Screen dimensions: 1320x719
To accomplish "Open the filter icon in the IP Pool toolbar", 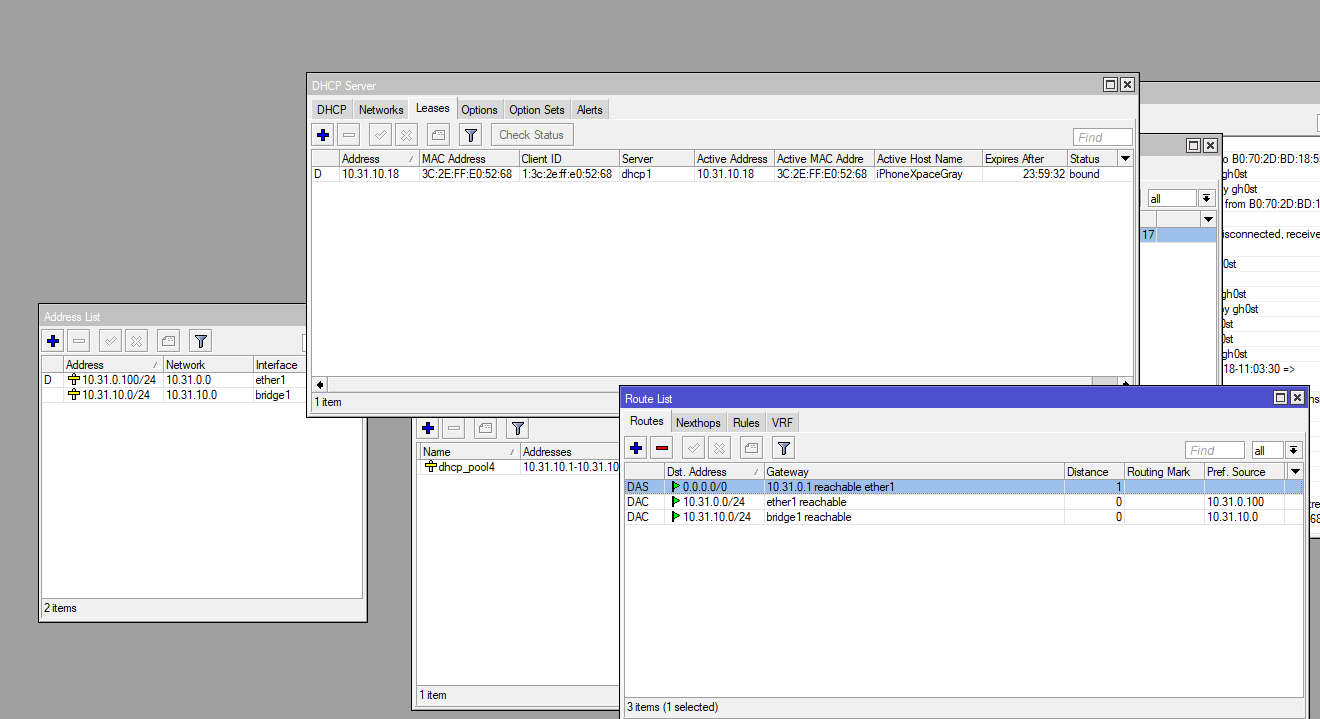I will [517, 428].
